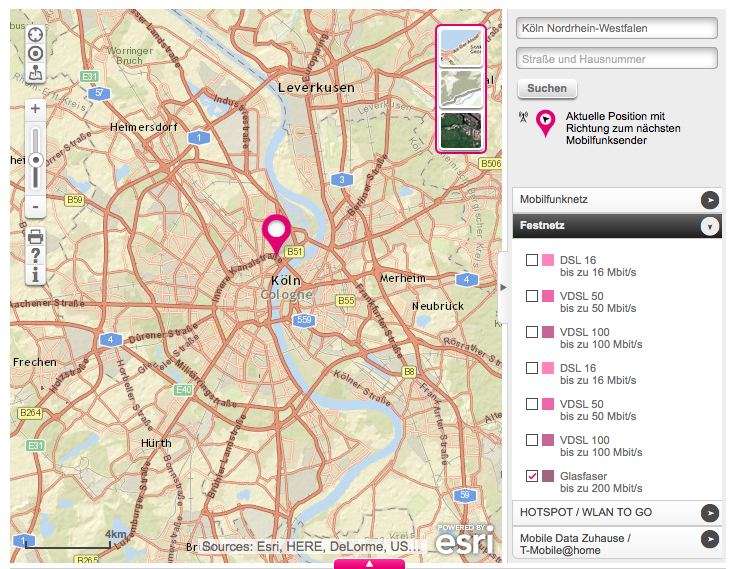The width and height of the screenshot is (732, 569).
Task: Click the E40 road shield
Action: (x=183, y=389)
